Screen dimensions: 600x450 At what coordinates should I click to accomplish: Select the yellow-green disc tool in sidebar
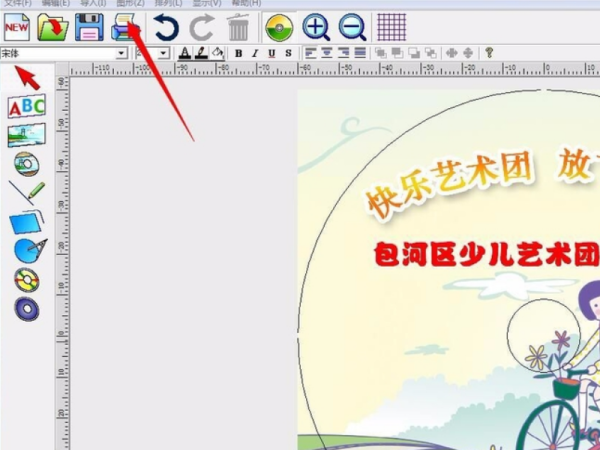[27, 280]
